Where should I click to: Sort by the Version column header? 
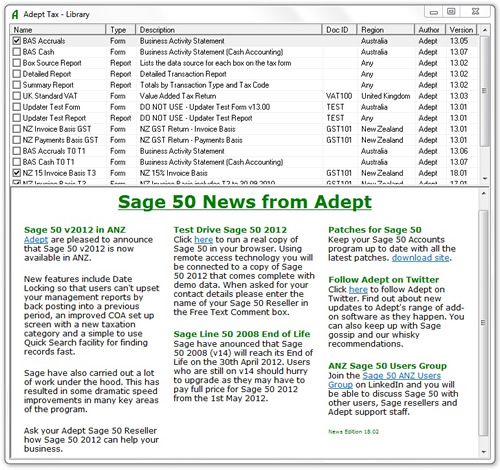(x=461, y=30)
